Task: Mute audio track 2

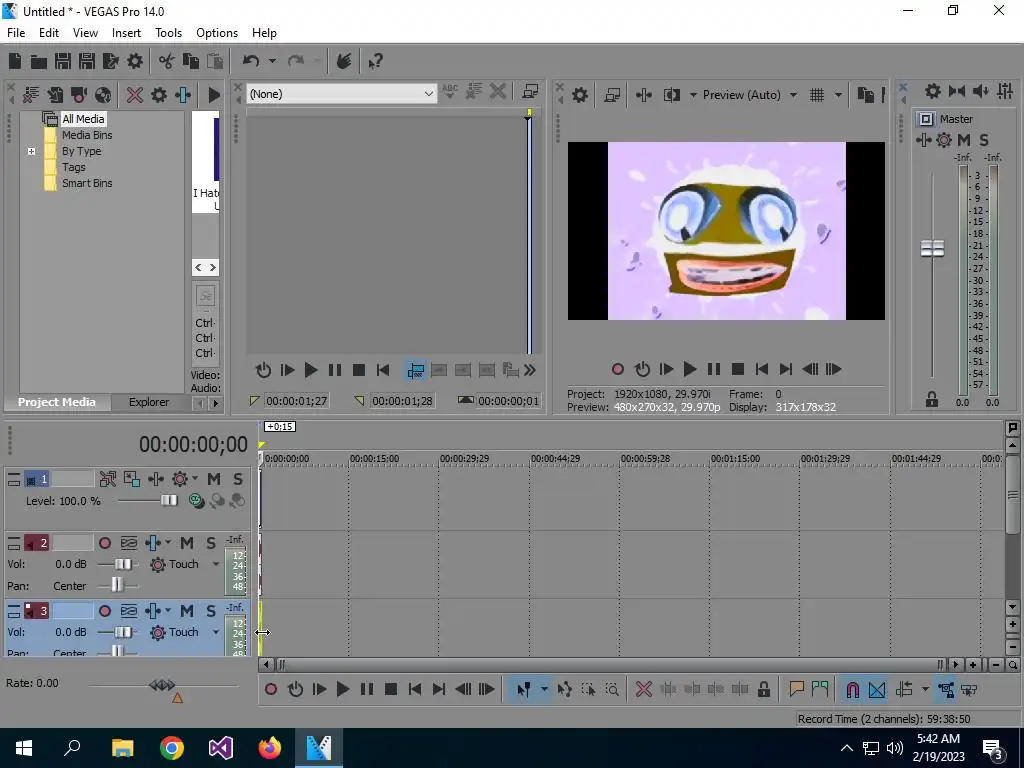Action: point(187,543)
